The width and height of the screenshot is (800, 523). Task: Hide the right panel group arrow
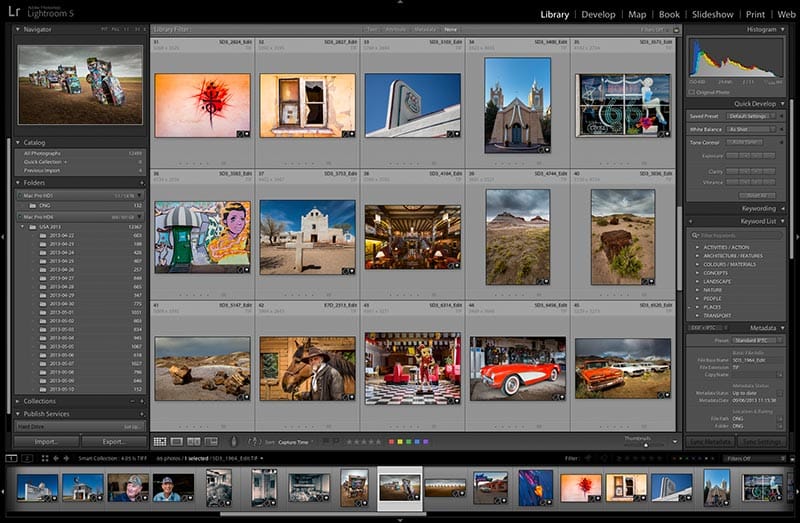point(797,237)
